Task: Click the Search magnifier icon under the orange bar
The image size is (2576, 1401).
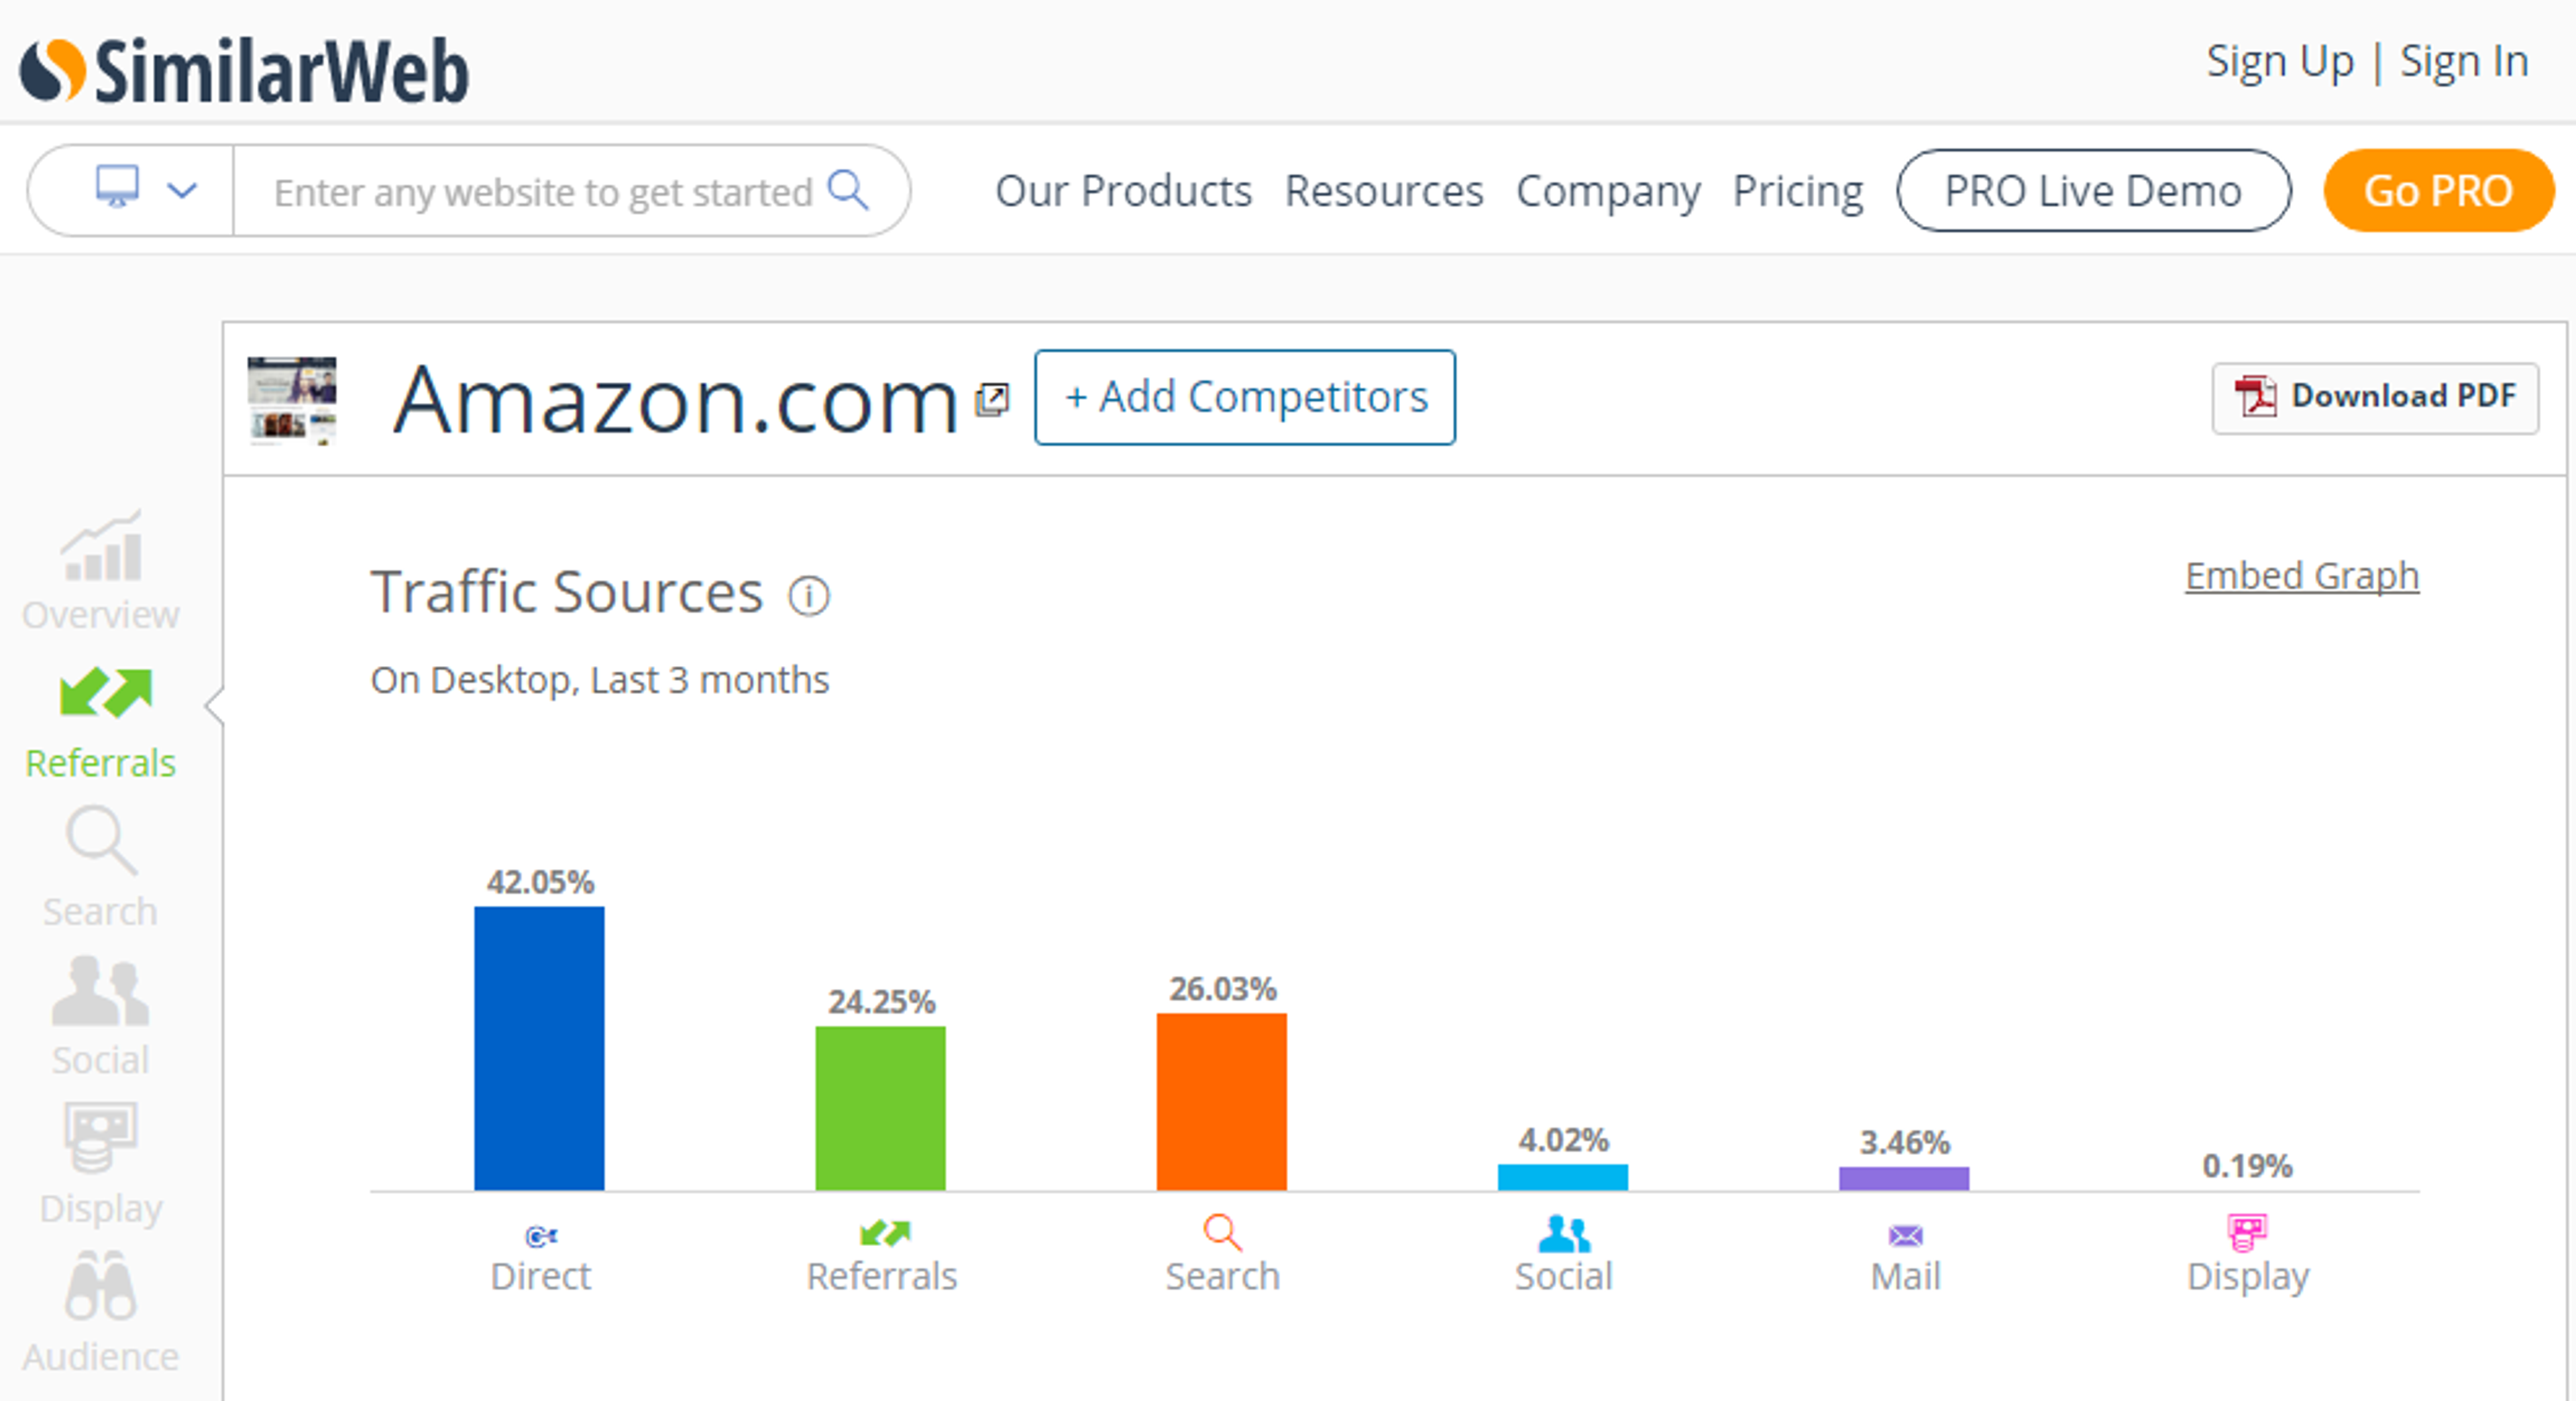Action: [x=1221, y=1233]
